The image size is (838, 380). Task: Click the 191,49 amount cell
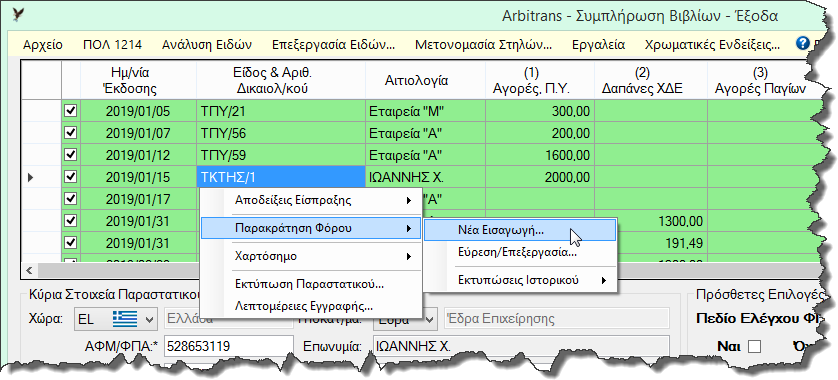663,243
